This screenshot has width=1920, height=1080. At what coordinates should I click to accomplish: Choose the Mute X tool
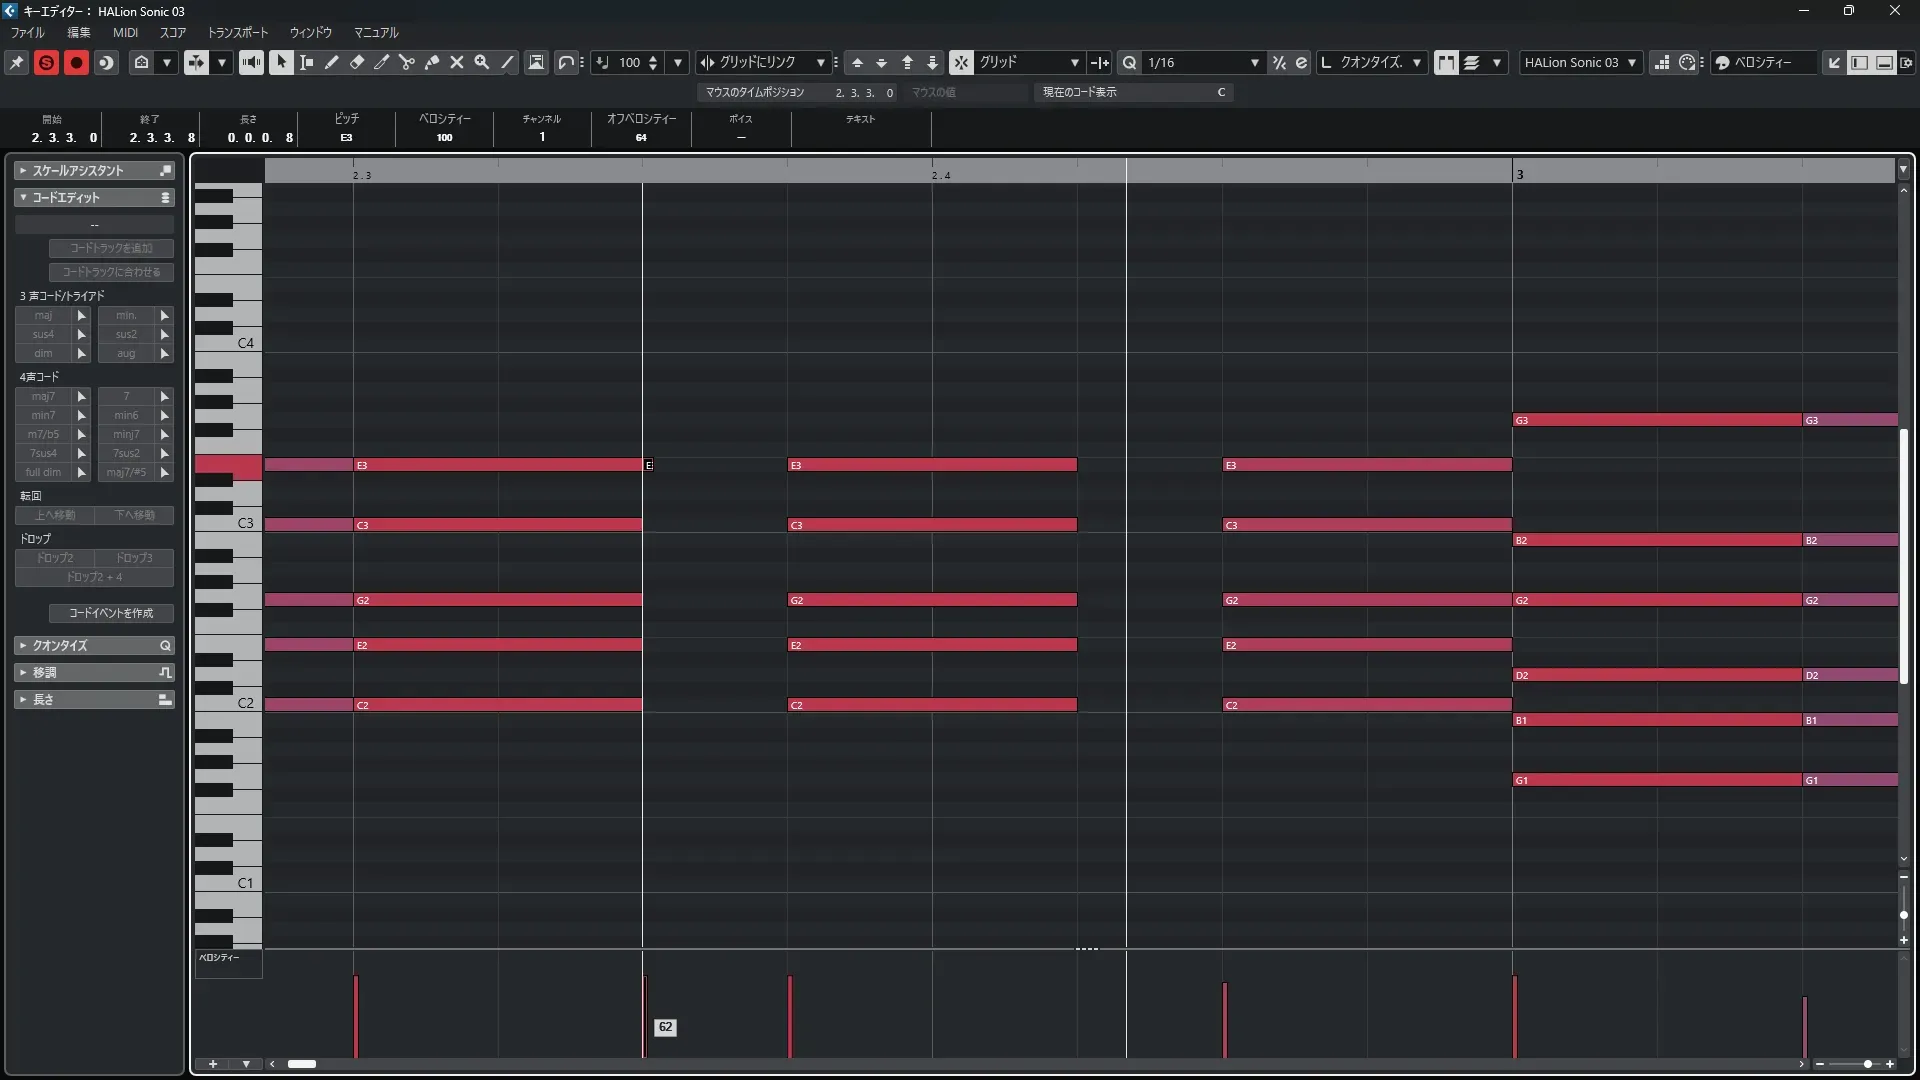pos(457,62)
